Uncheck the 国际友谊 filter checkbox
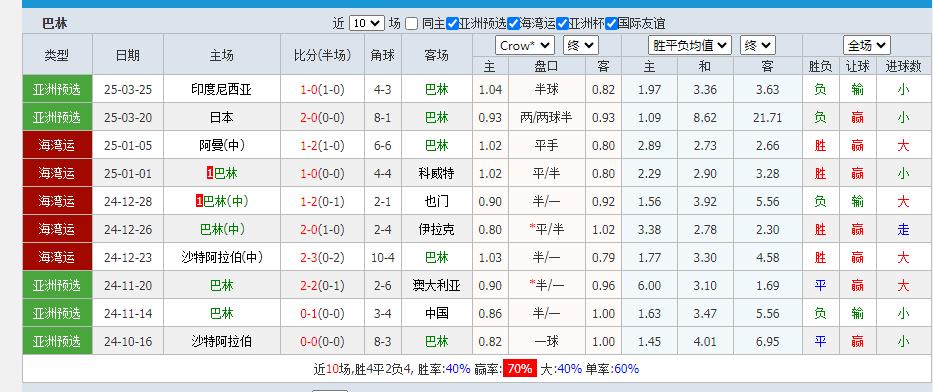 (611, 24)
